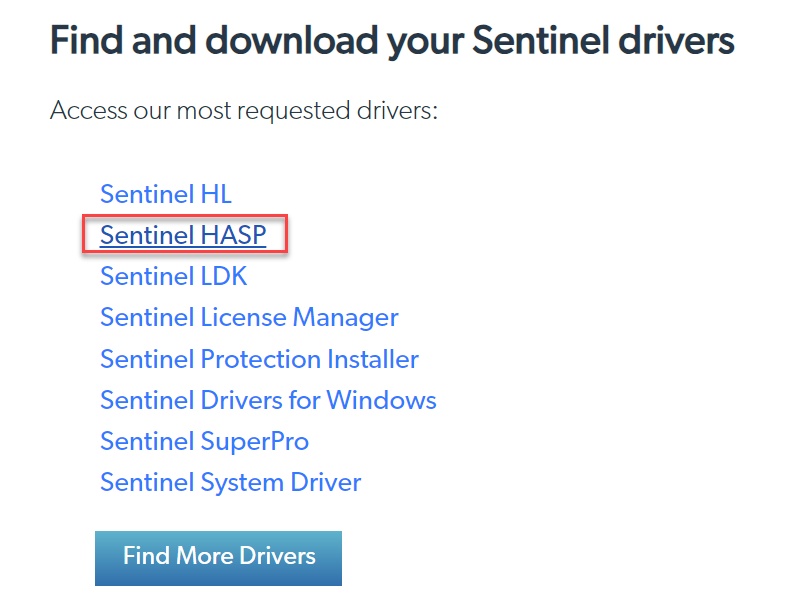Screen dimensions: 790x597
Task: Choose the Sentinel SuperPro link
Action: coord(204,441)
